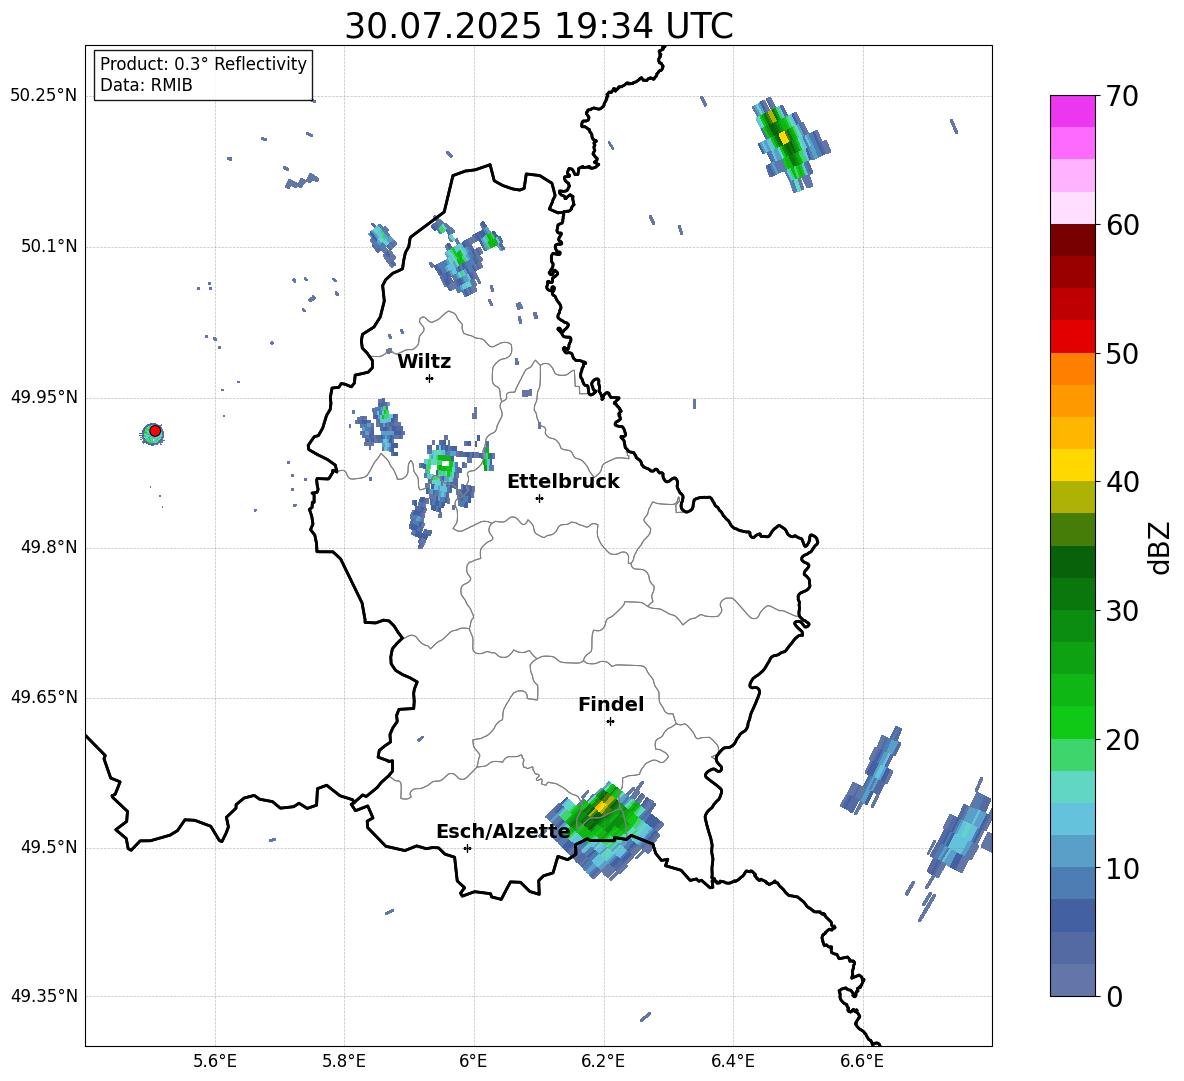This screenshot has height=1081, width=1184.
Task: Click the Wiltz city label
Action: click(424, 362)
